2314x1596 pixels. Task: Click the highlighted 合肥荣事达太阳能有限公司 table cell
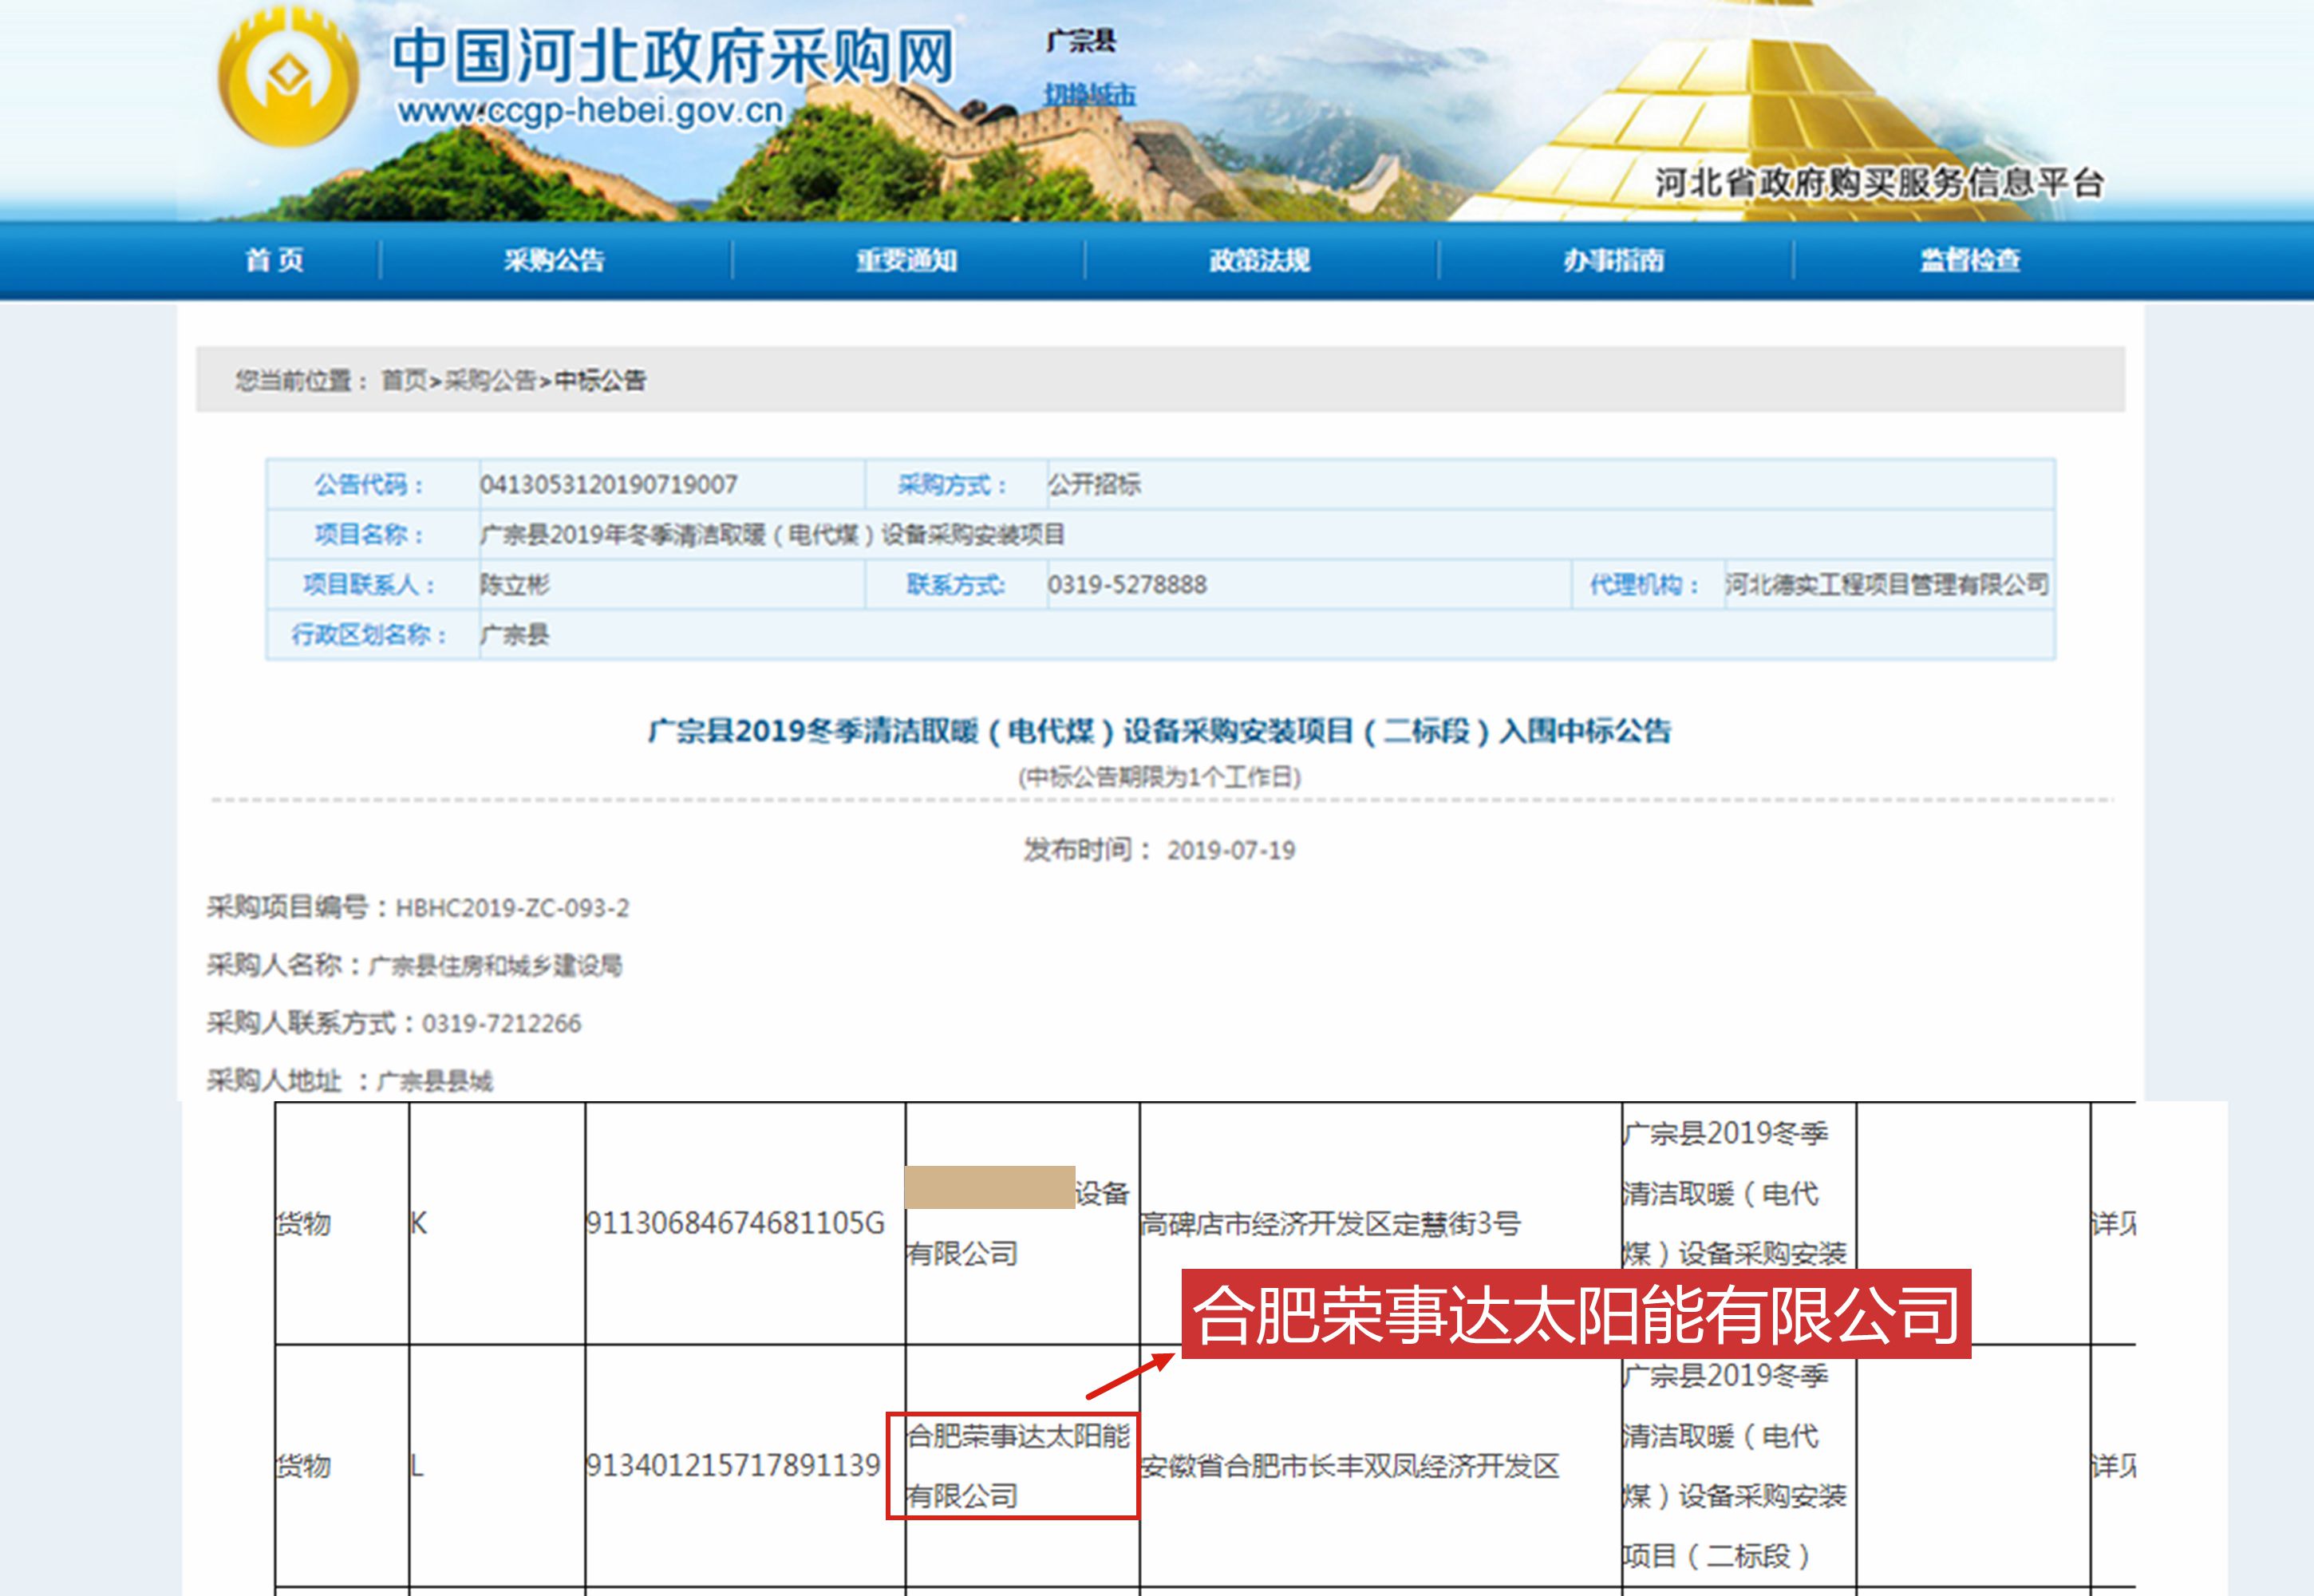coord(1012,1466)
